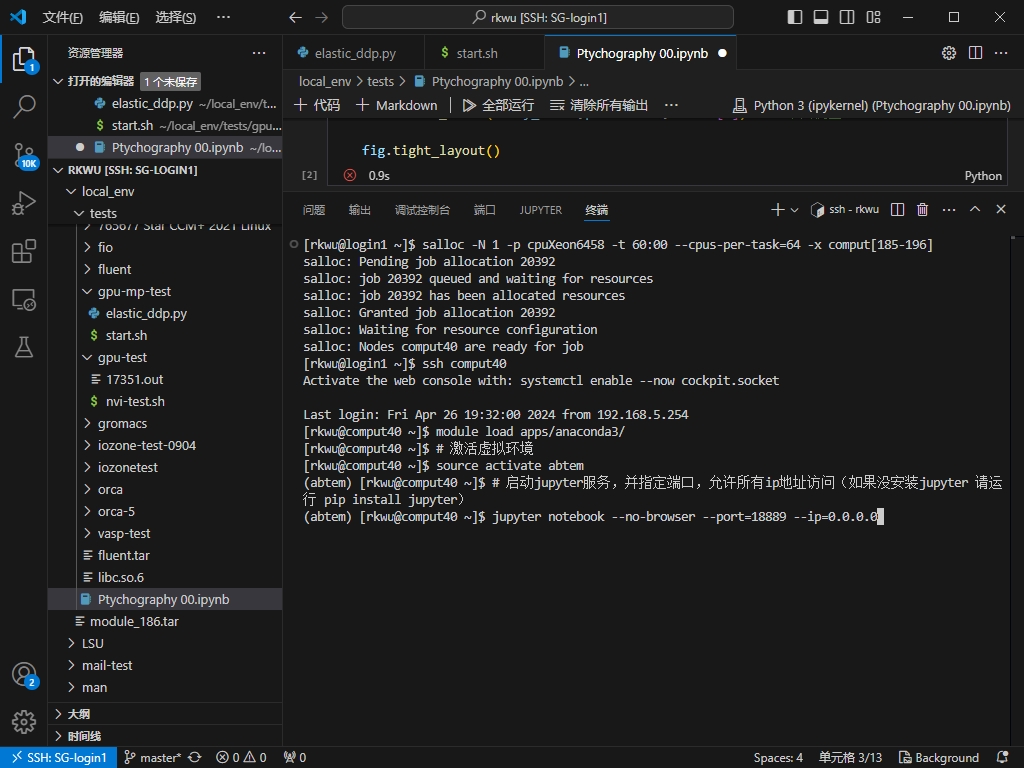Image resolution: width=1024 pixels, height=768 pixels.
Task: Open Customize Layout icon
Action: [x=873, y=18]
